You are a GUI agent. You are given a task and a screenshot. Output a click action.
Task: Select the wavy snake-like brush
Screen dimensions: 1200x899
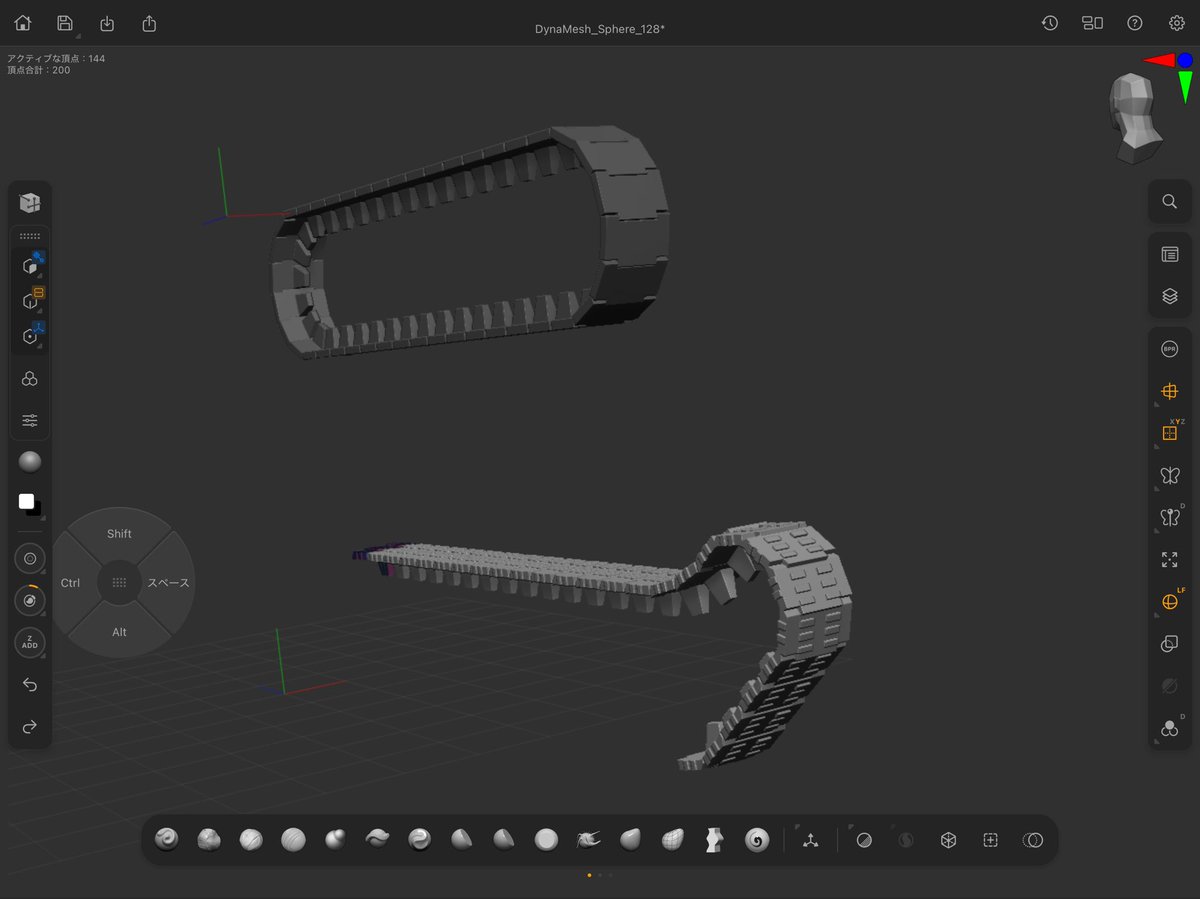(377, 839)
